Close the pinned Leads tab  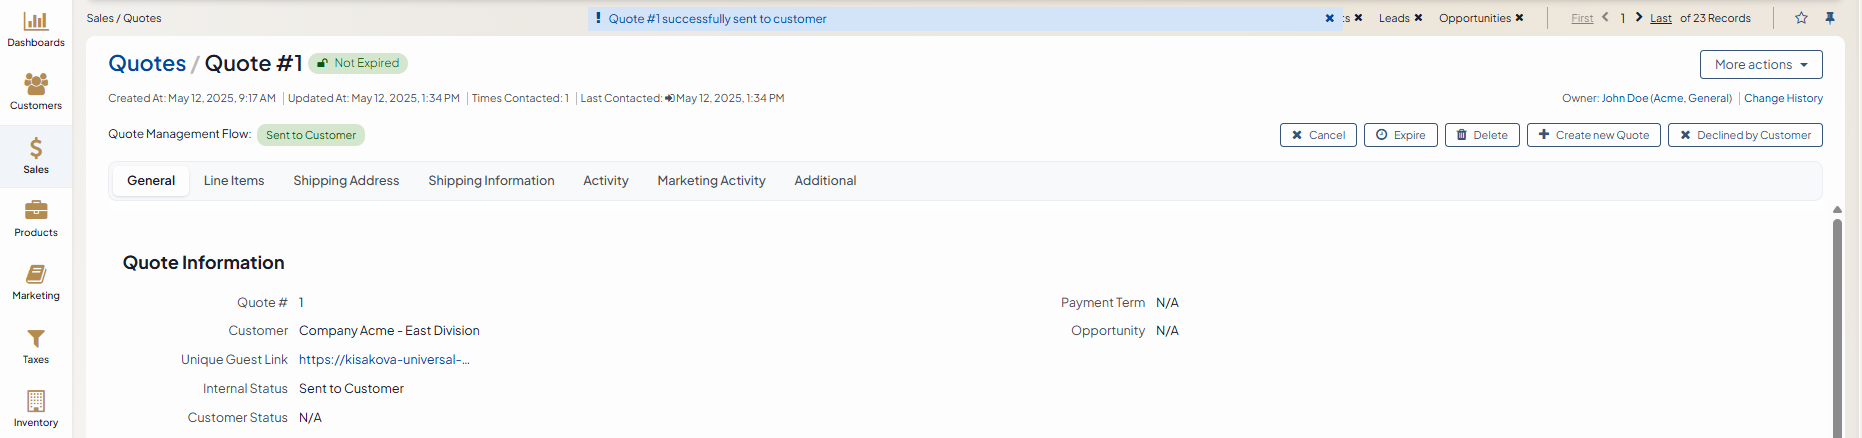tap(1418, 18)
